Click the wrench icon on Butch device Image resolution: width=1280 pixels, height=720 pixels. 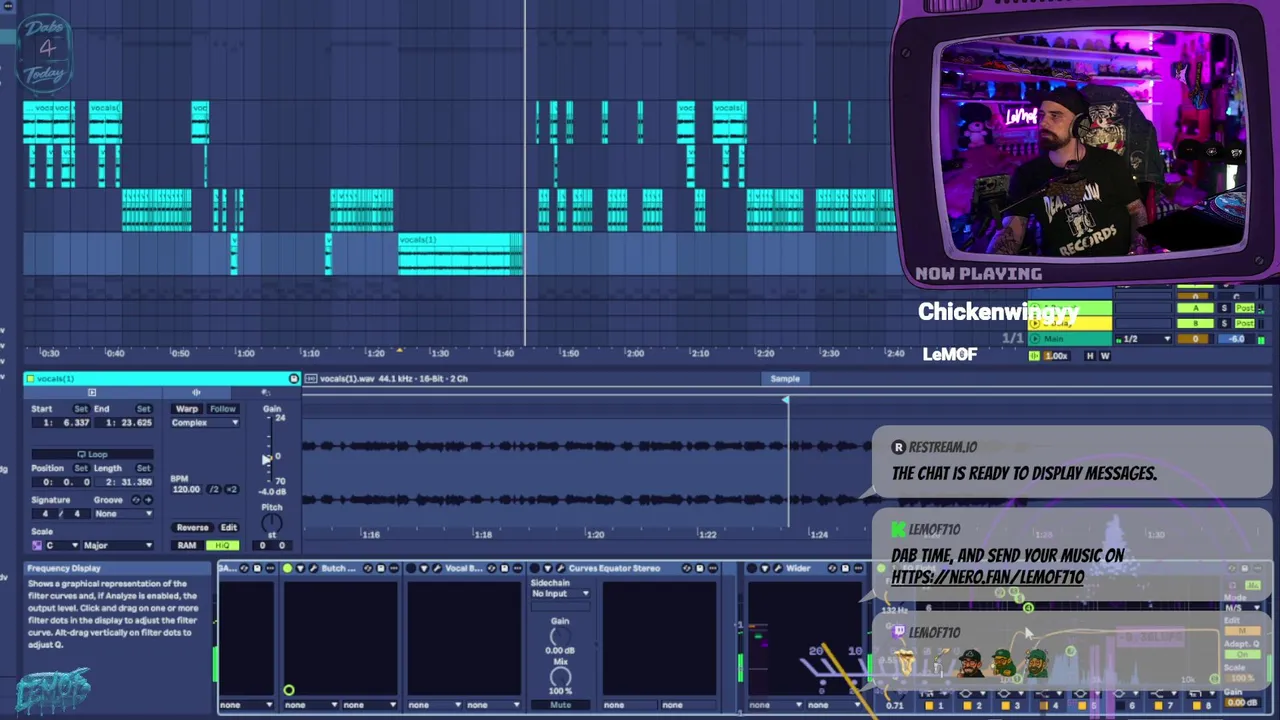pyautogui.click(x=313, y=568)
